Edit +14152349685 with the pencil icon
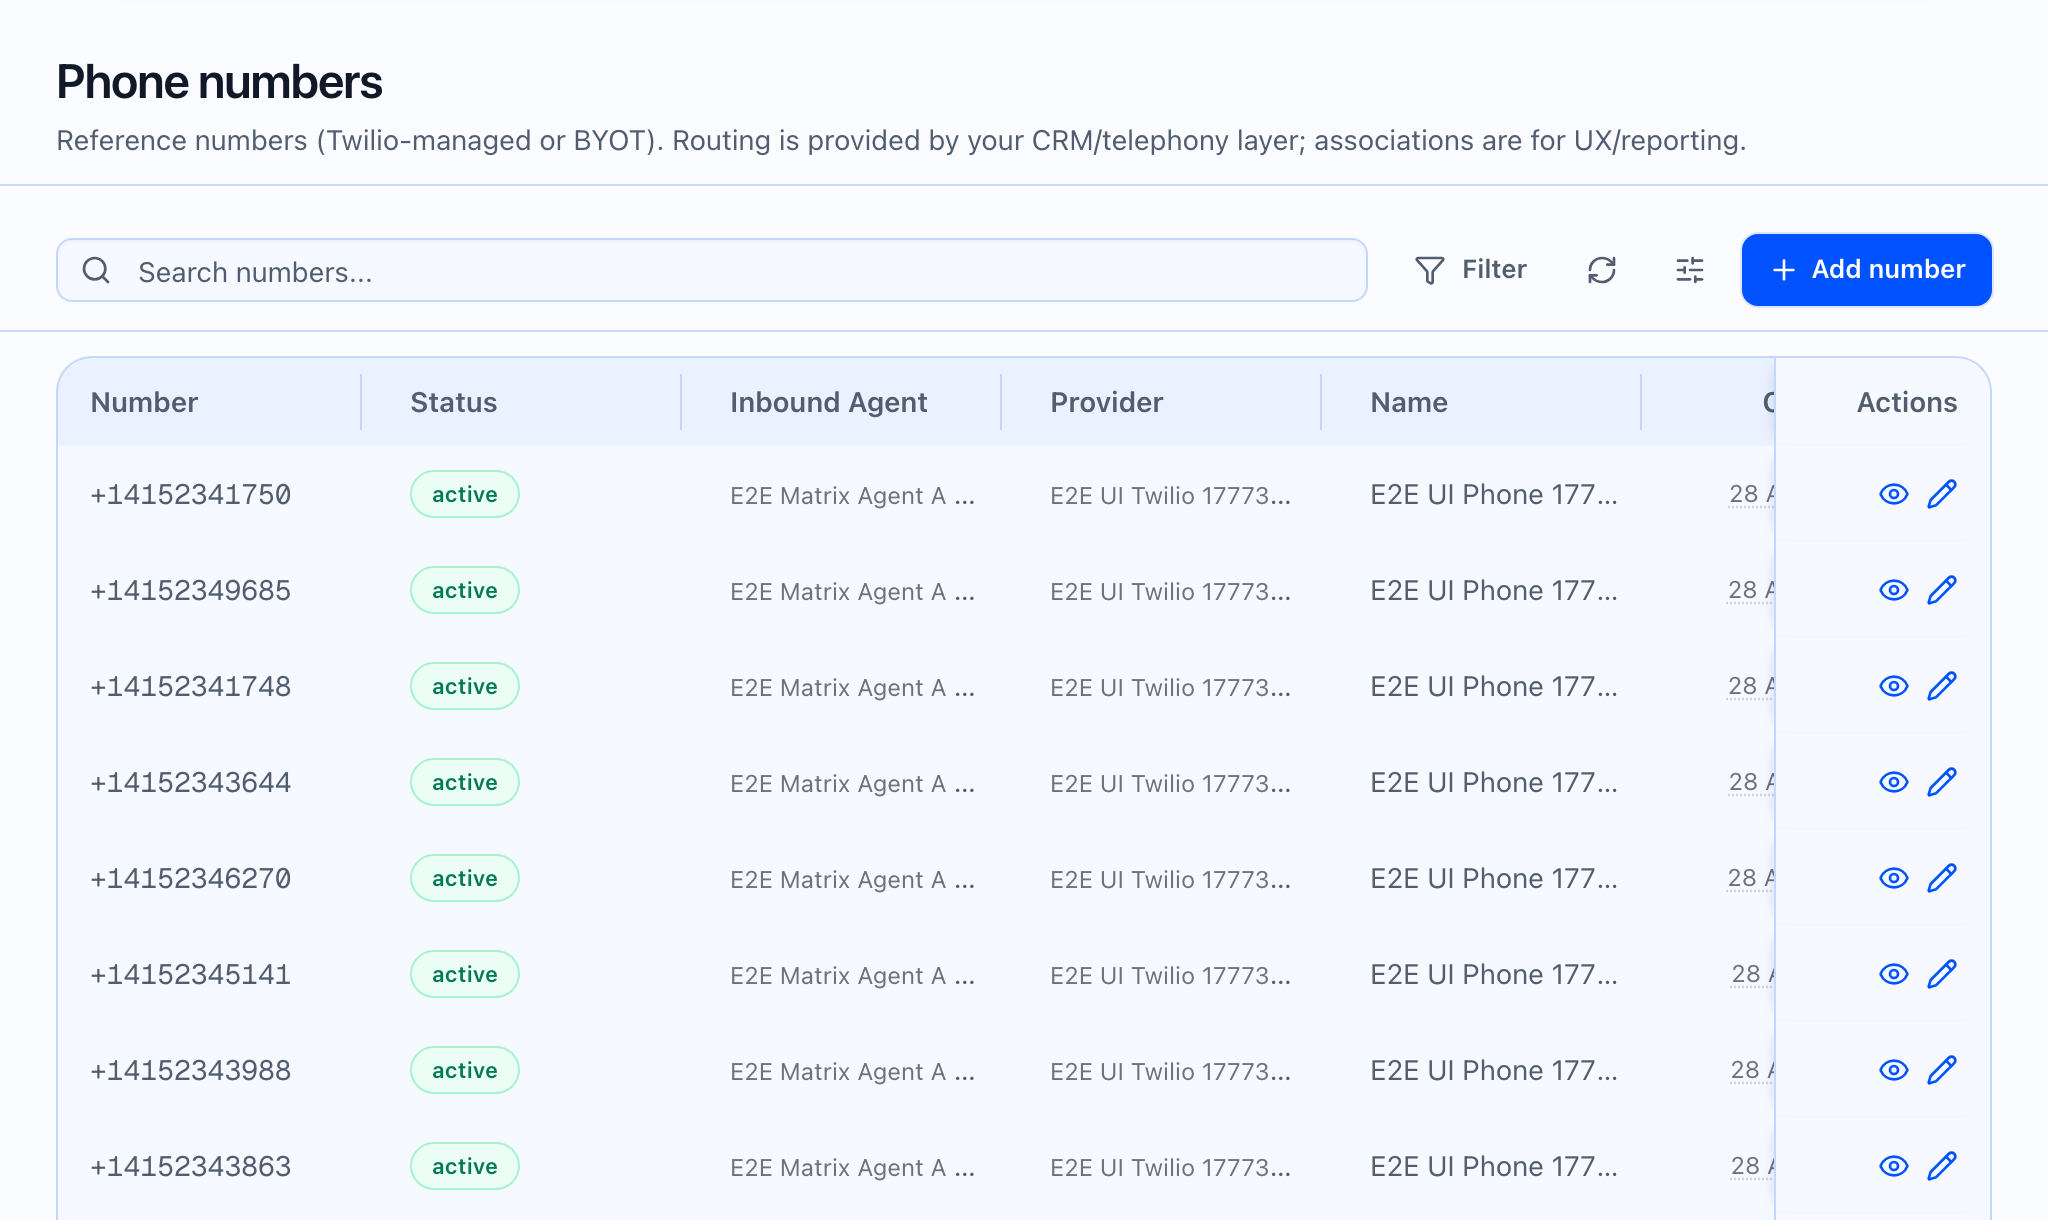Image resolution: width=2048 pixels, height=1220 pixels. 1942,590
